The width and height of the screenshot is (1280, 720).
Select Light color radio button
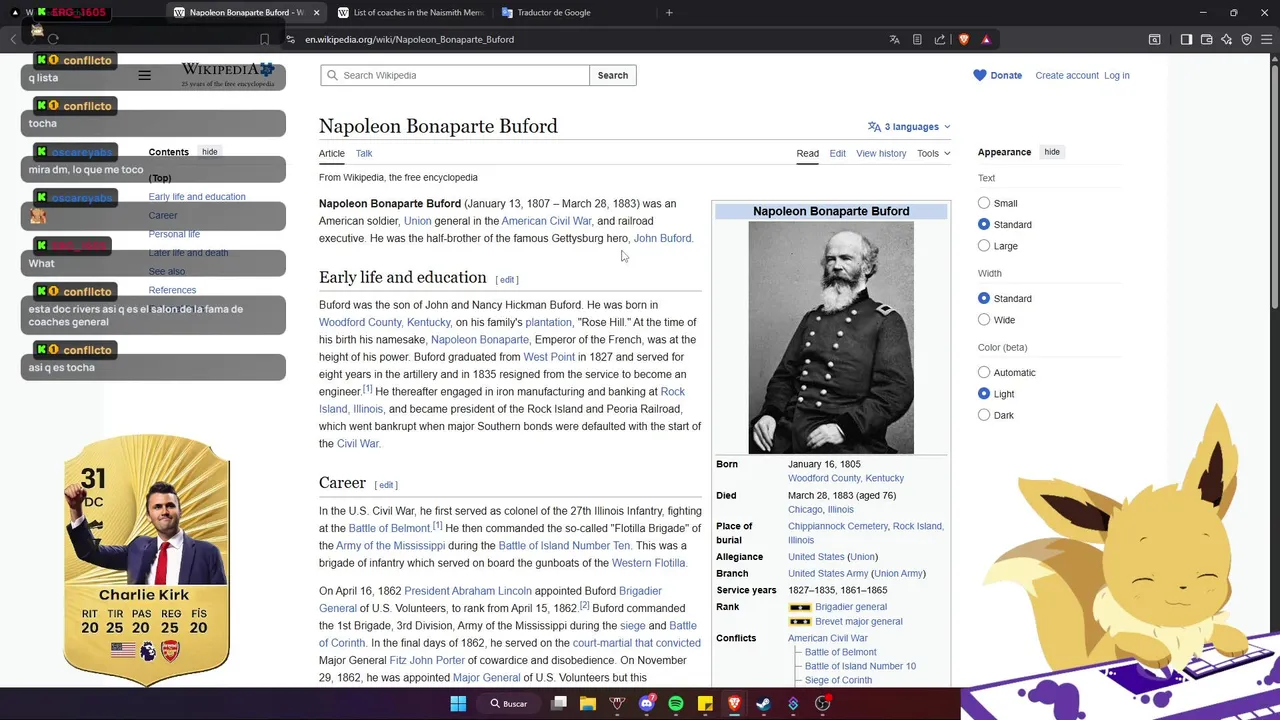[x=984, y=394]
